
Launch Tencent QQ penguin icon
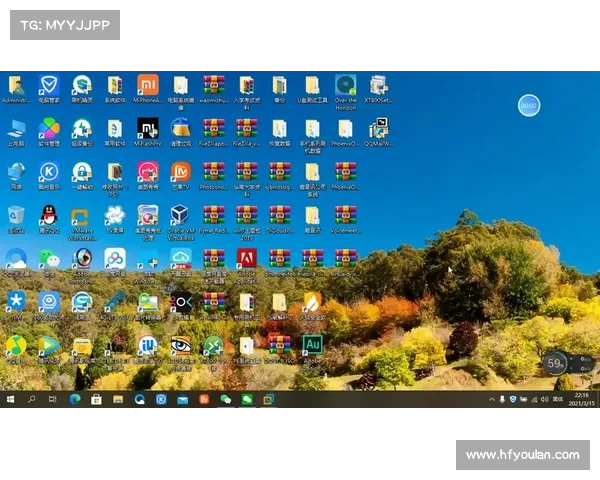click(49, 216)
